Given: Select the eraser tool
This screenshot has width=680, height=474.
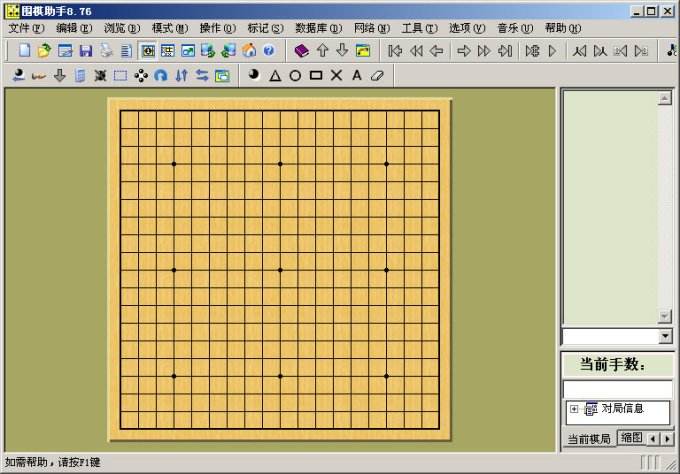Looking at the screenshot, I should coord(377,75).
